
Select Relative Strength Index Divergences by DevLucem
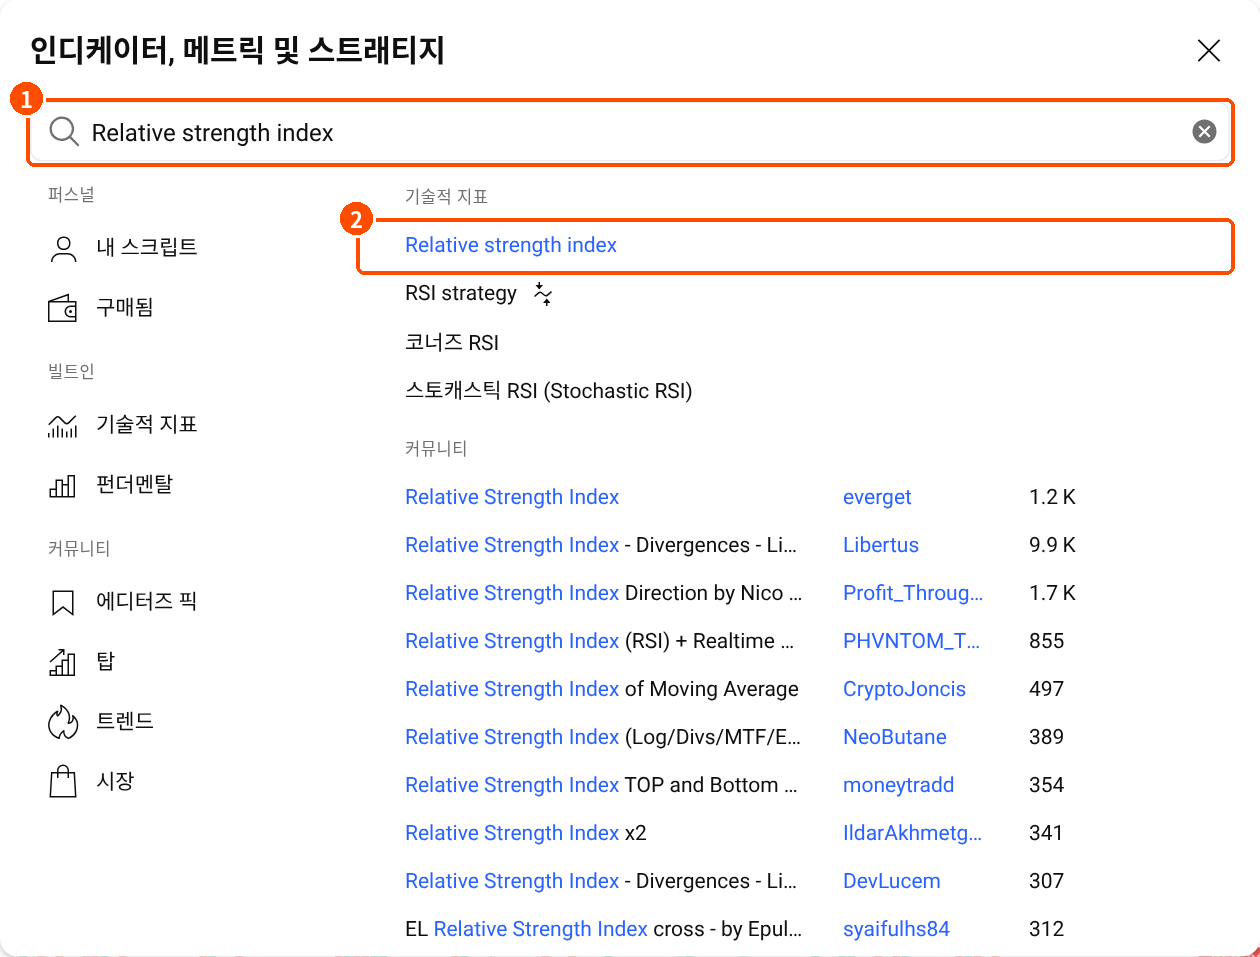(601, 881)
